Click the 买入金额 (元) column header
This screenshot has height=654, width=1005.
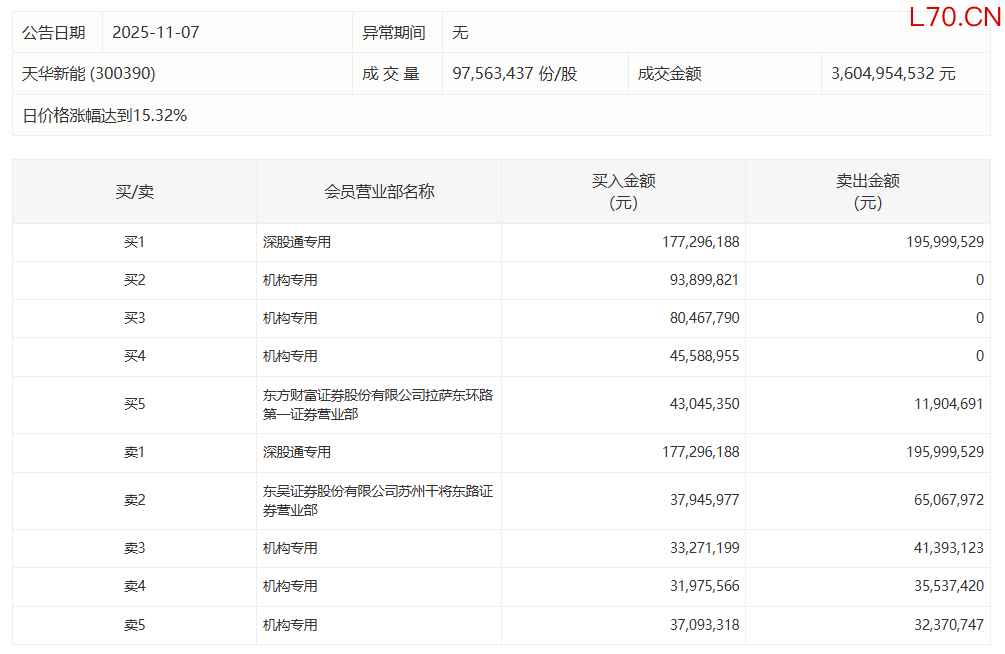pyautogui.click(x=623, y=192)
